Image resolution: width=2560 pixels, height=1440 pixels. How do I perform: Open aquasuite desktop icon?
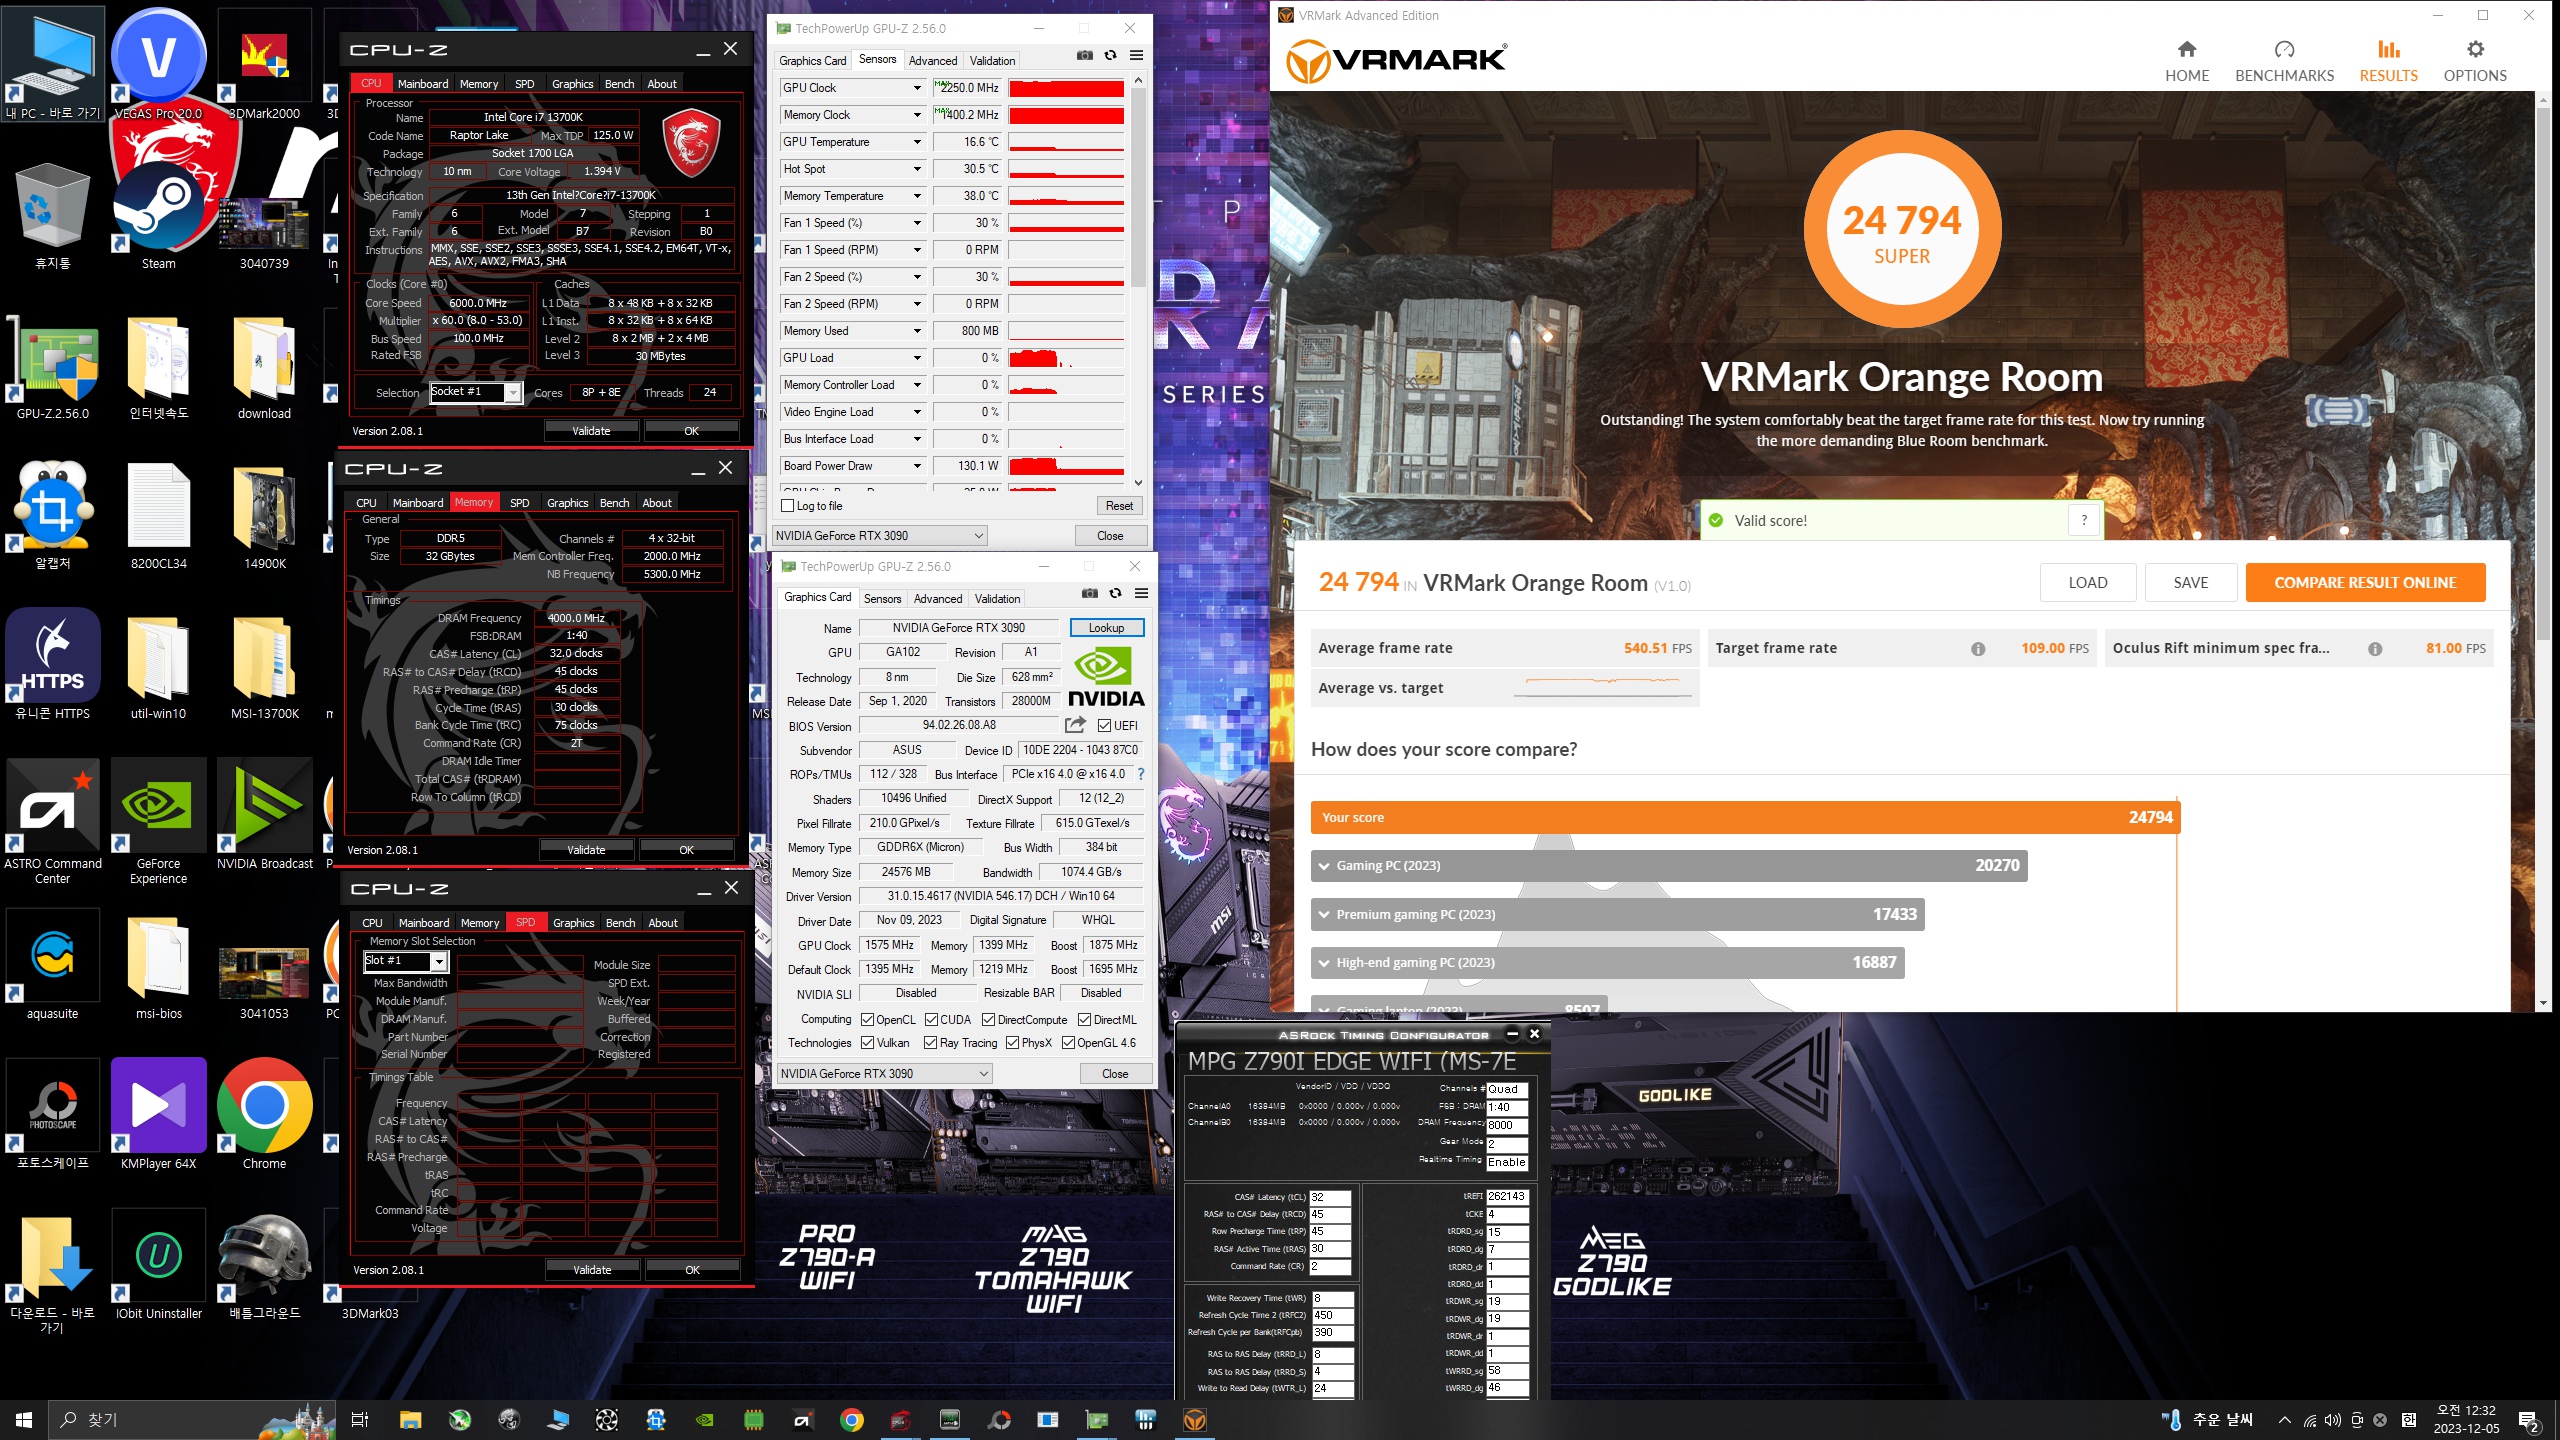point(52,965)
